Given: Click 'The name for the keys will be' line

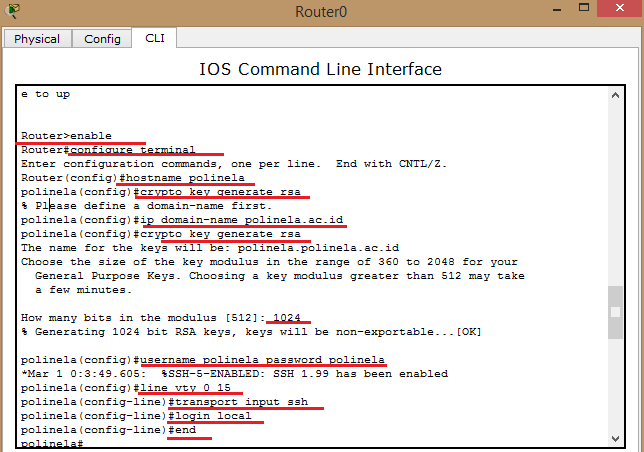Looking at the screenshot, I should pos(210,248).
